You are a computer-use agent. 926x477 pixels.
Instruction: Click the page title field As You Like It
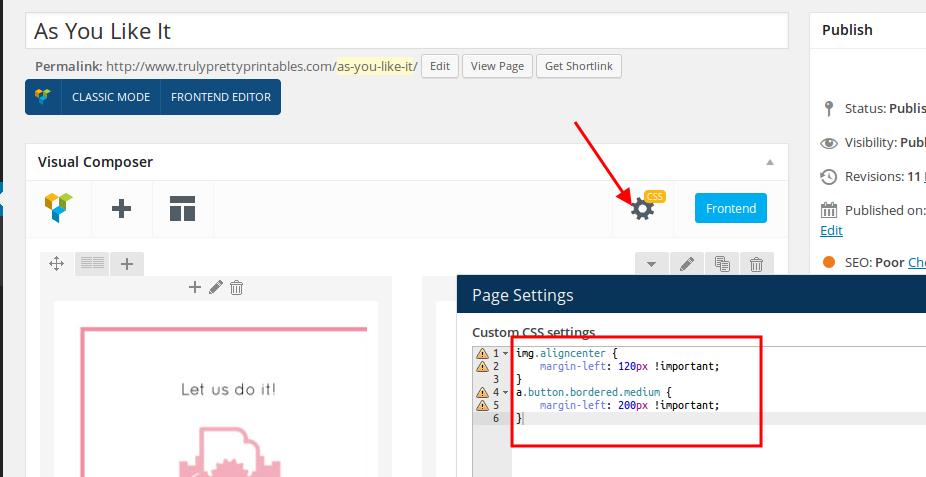(407, 31)
